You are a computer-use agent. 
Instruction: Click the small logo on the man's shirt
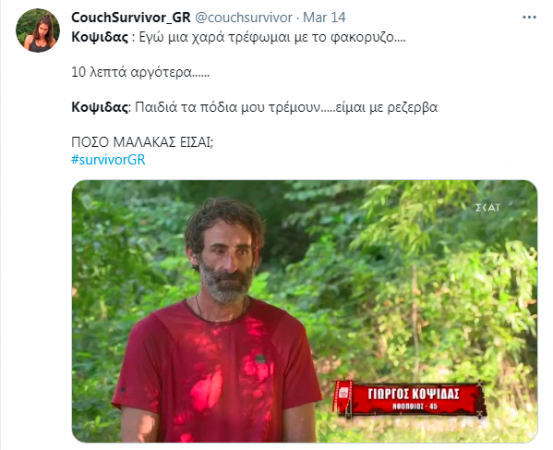260,359
